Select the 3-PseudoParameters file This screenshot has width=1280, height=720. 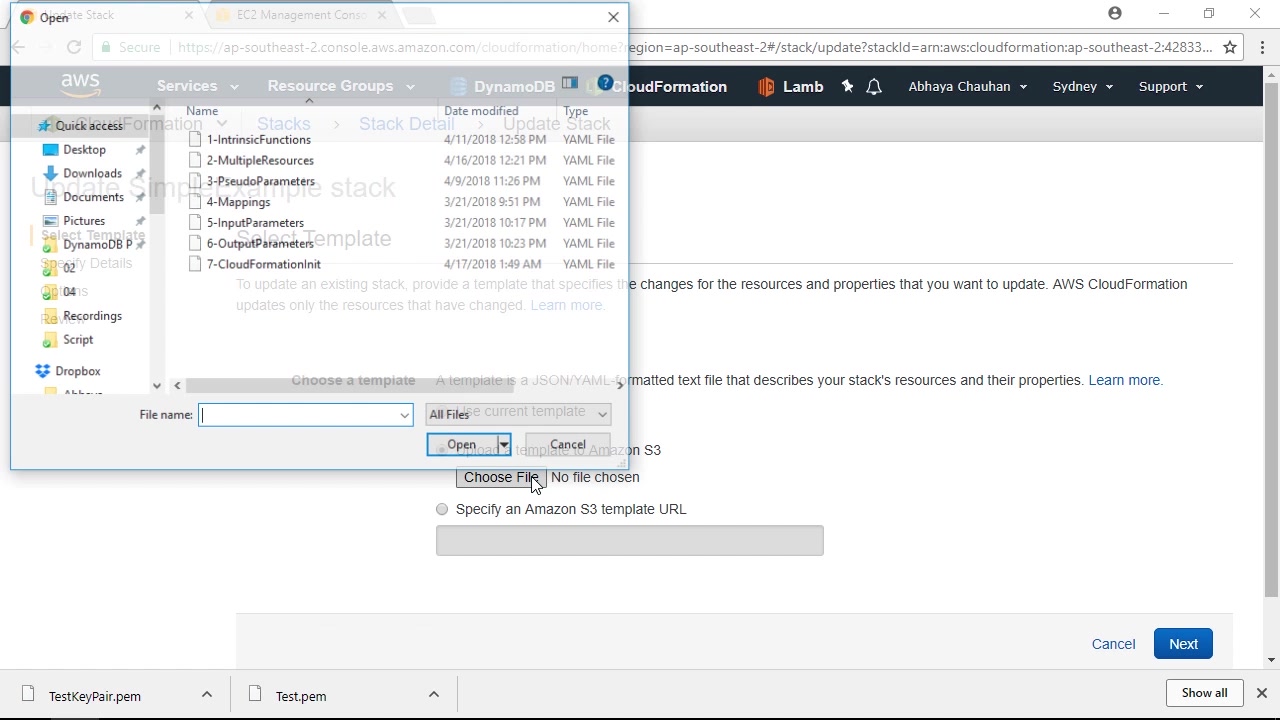tap(261, 181)
